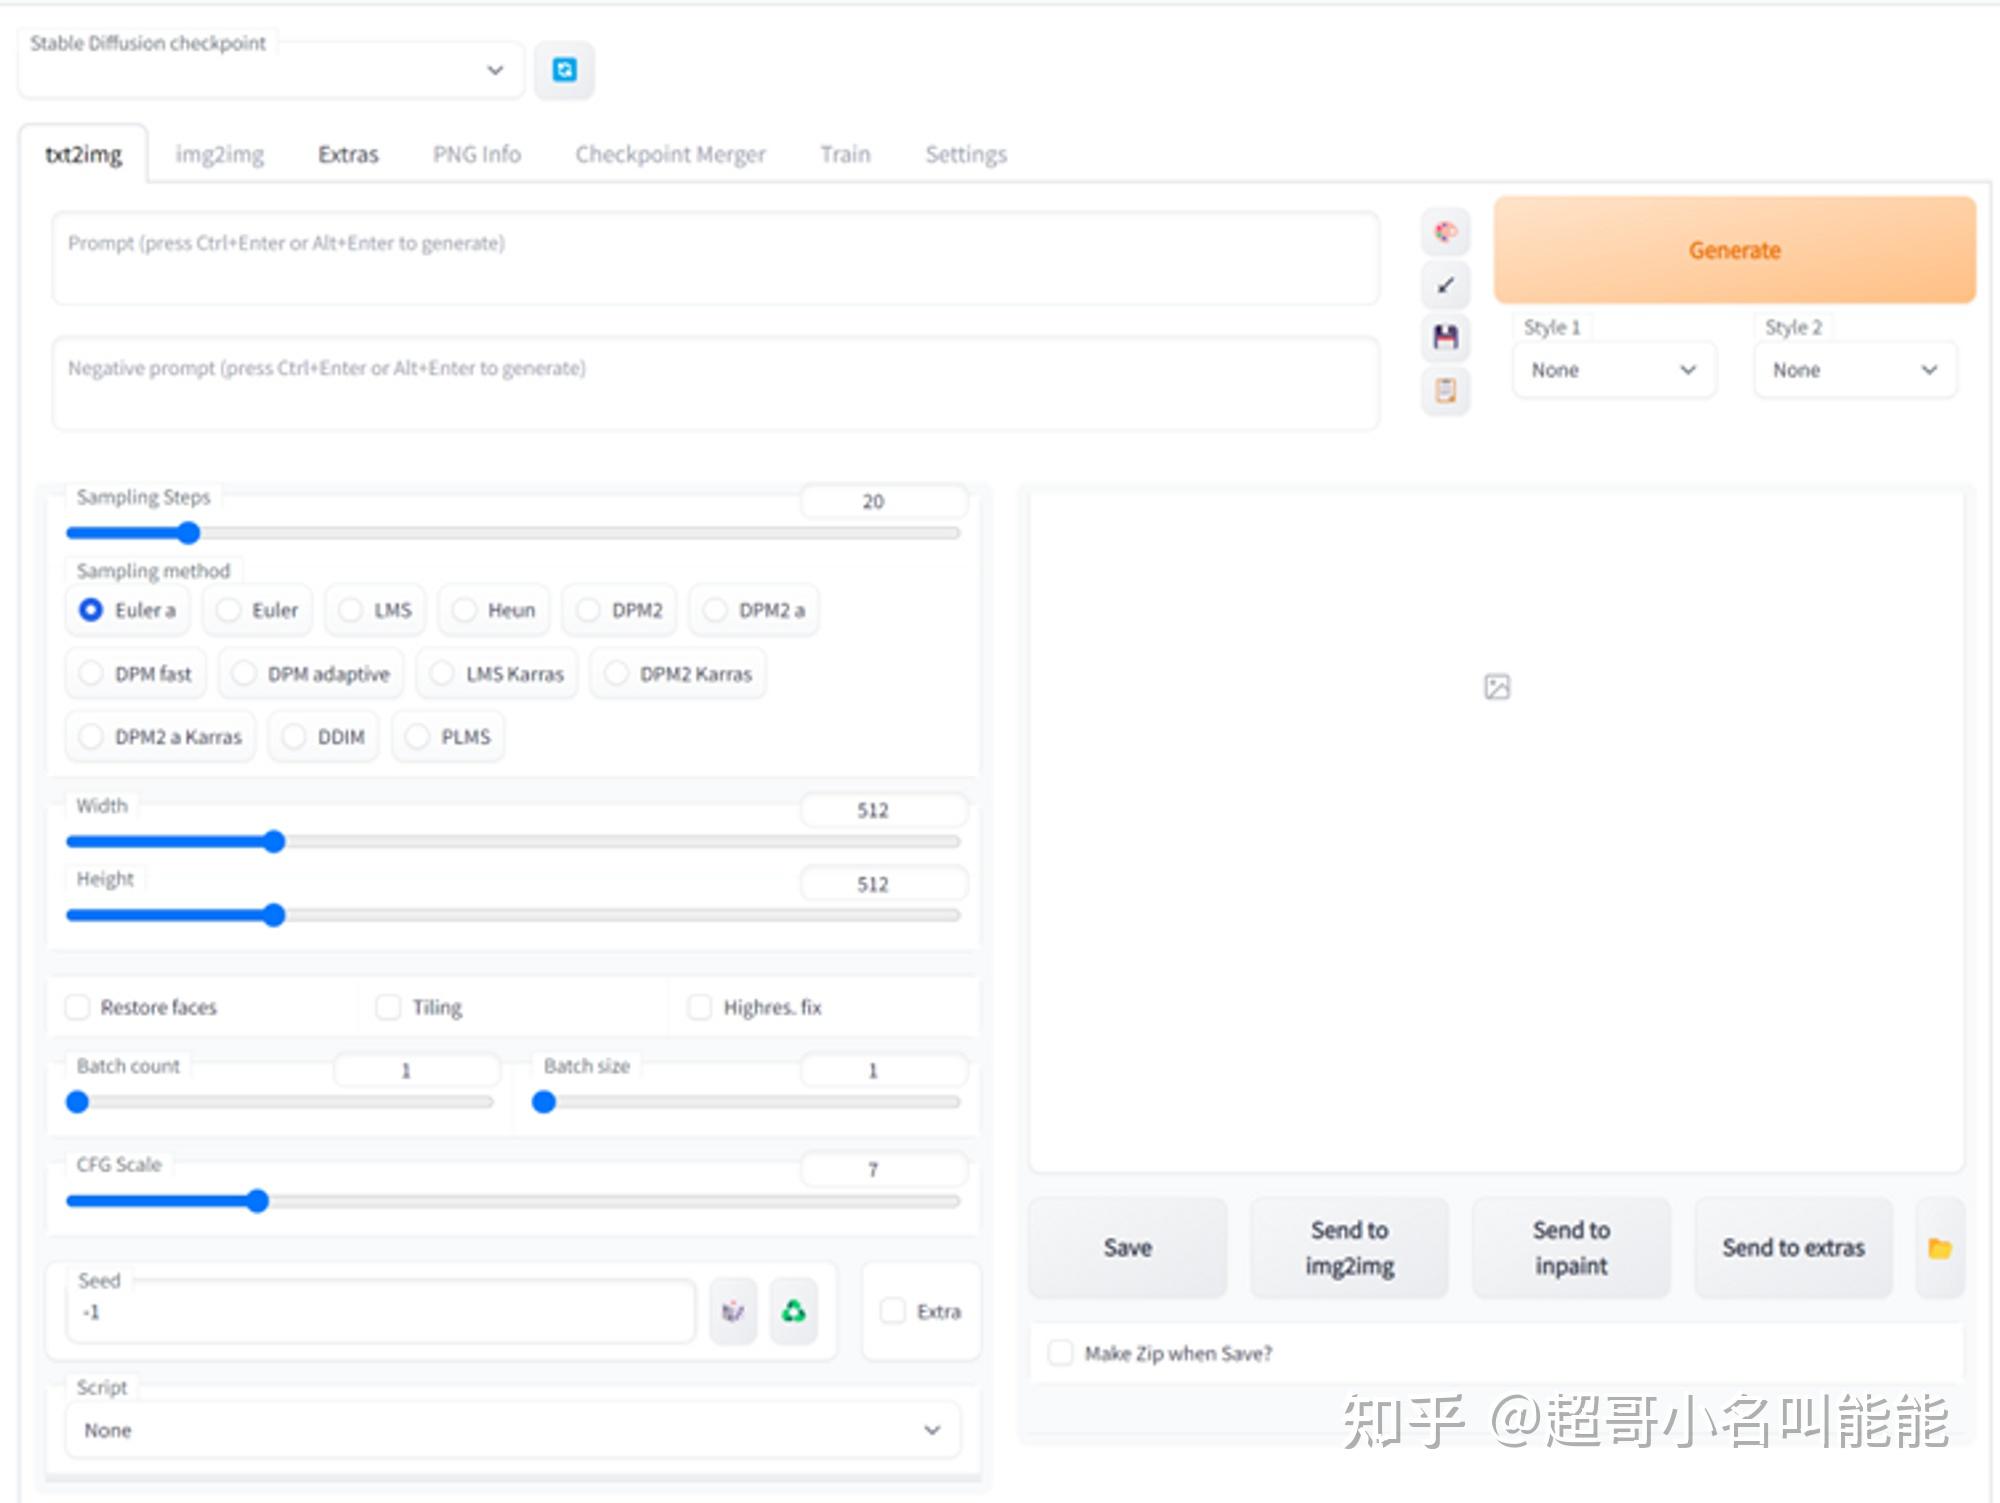Screen dimensions: 2000x1503
Task: Click inside the negative prompt field
Action: [x=716, y=383]
